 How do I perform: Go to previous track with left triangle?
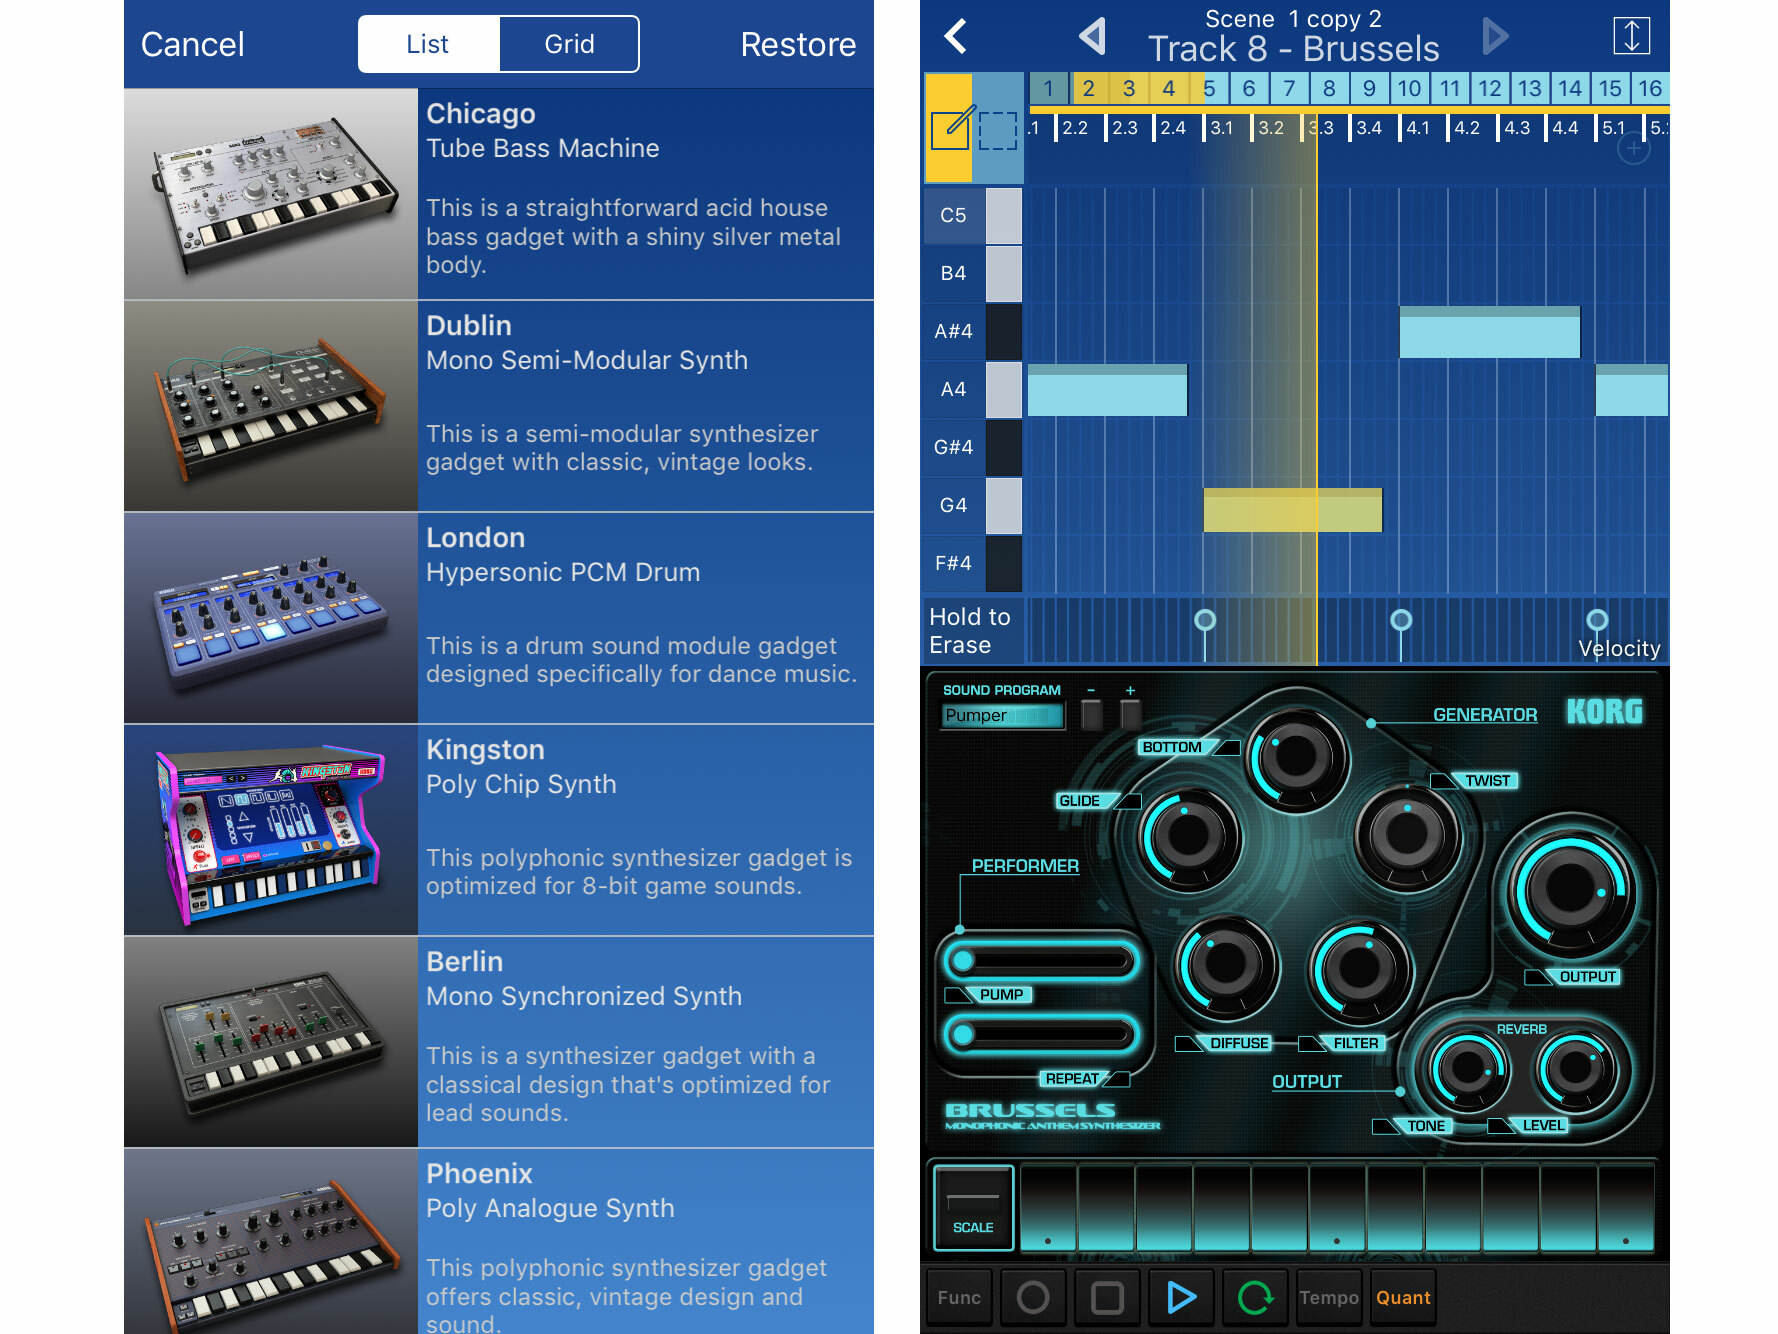coord(1093,37)
